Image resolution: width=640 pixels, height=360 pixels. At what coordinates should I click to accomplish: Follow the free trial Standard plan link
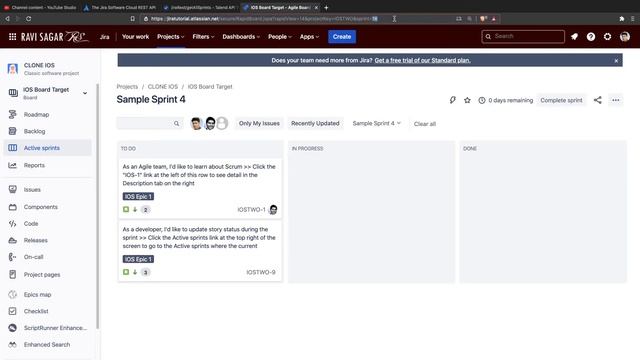click(422, 60)
